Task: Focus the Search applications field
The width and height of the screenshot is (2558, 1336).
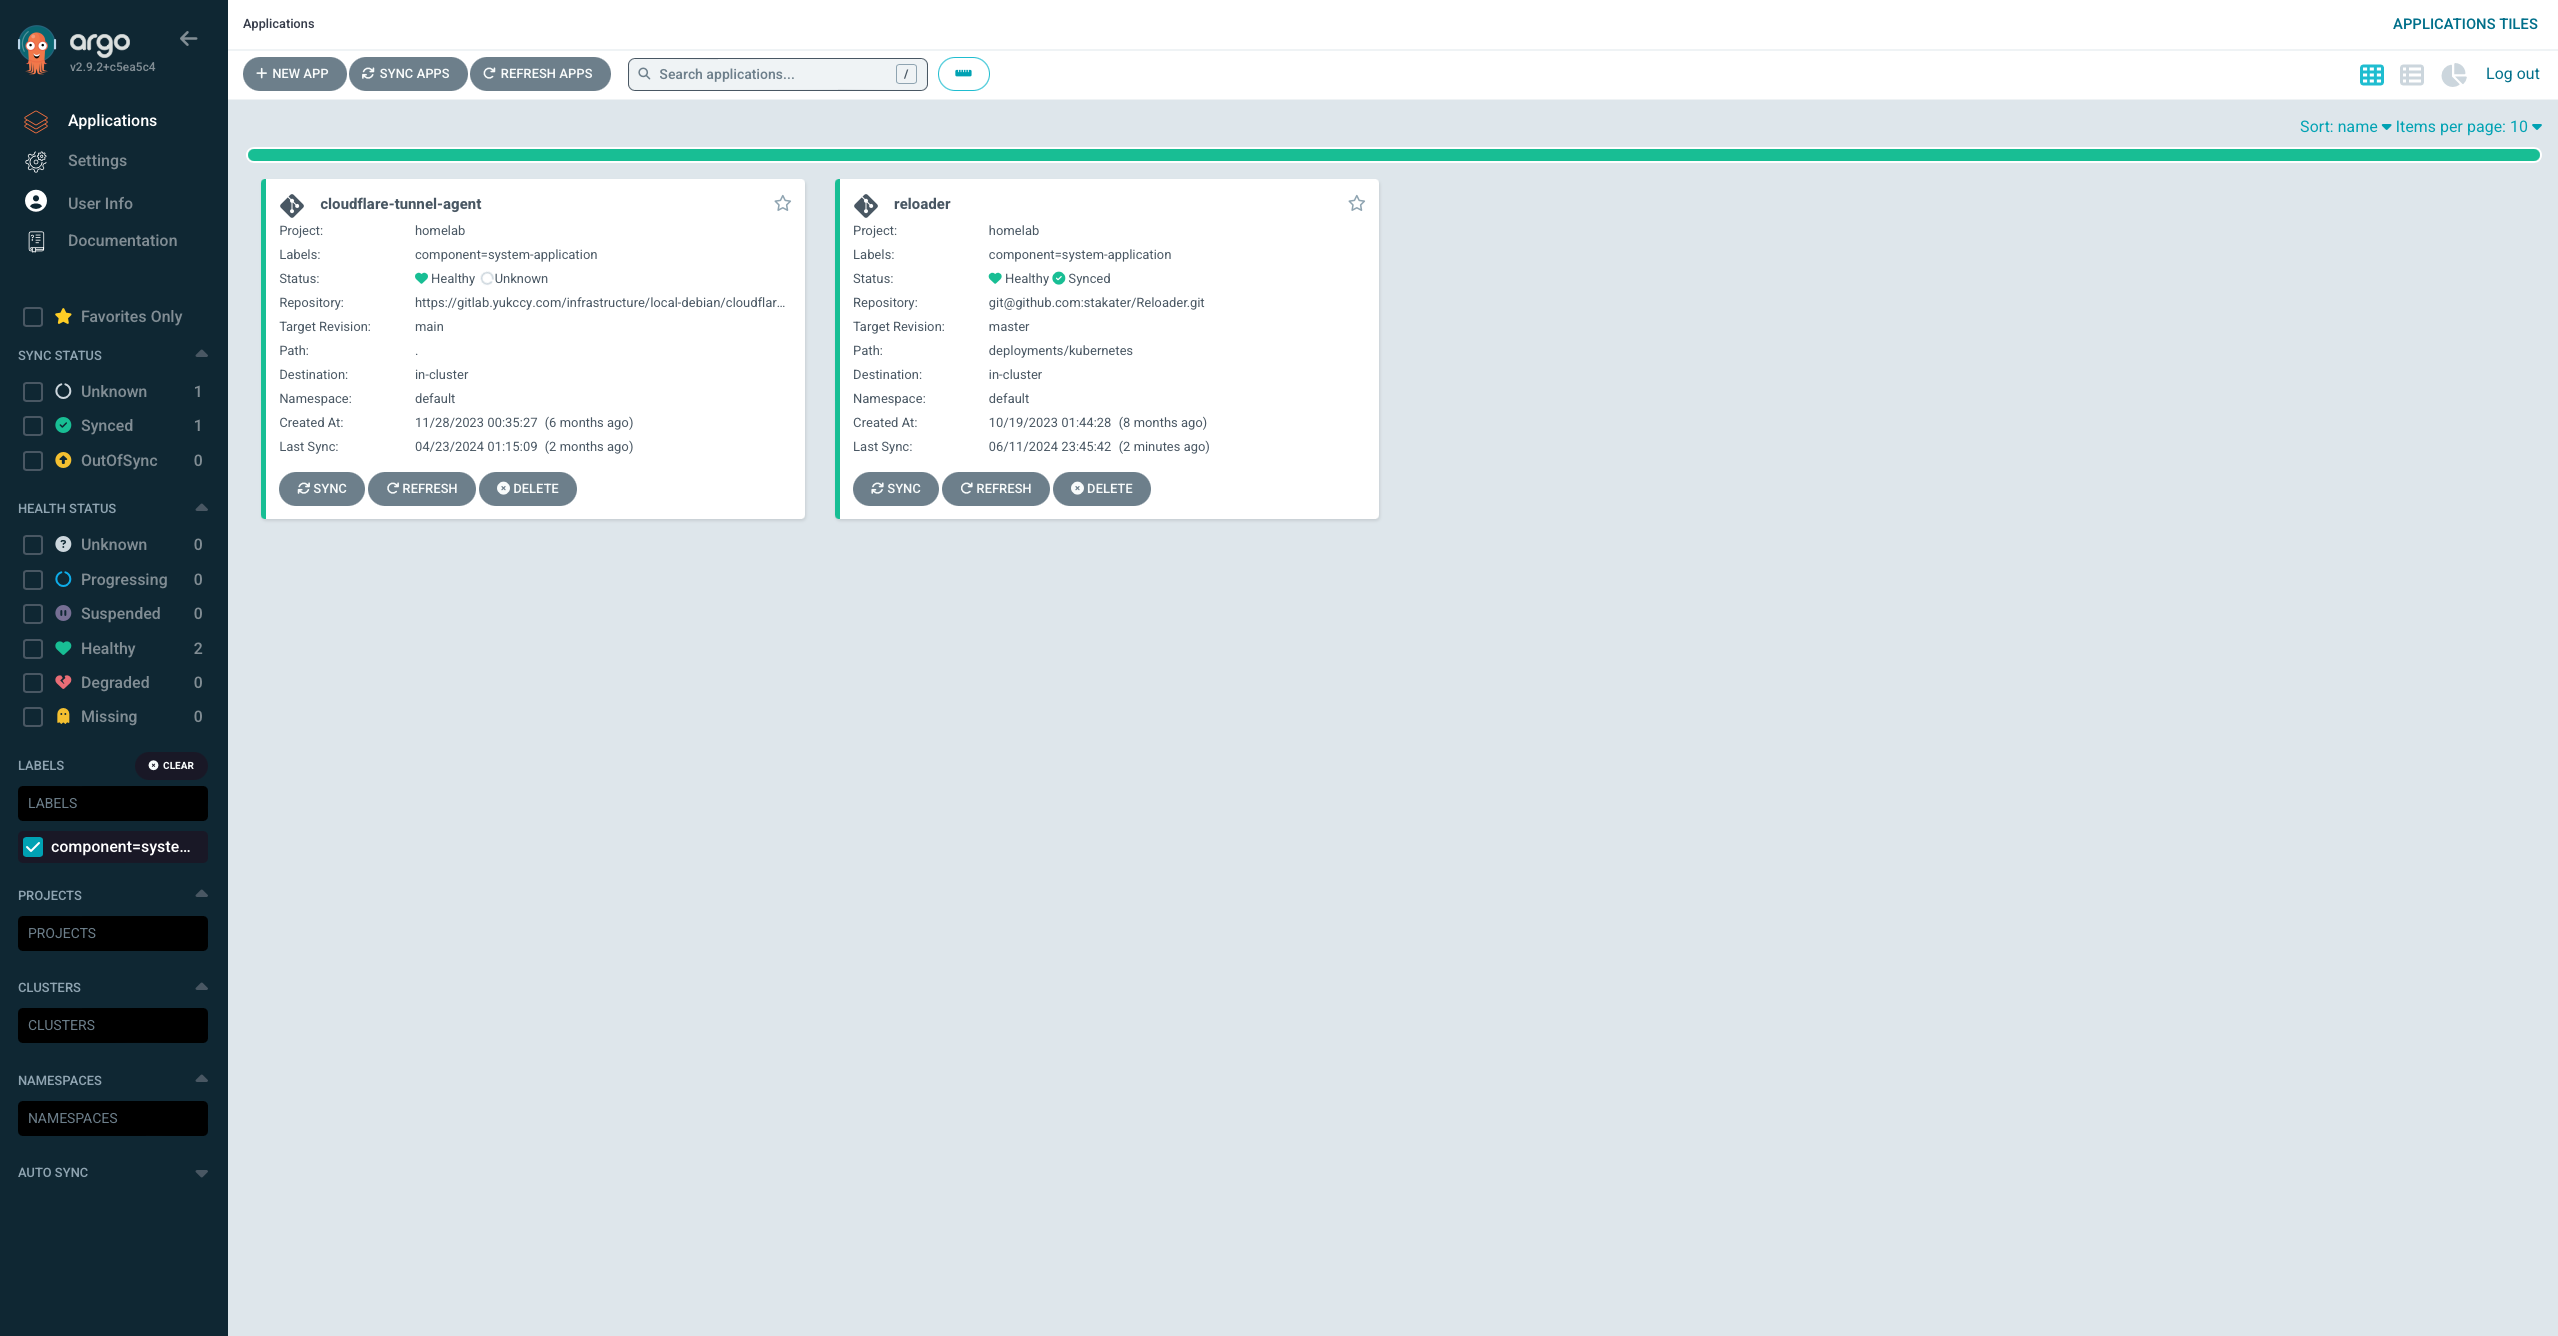Action: click(x=777, y=74)
